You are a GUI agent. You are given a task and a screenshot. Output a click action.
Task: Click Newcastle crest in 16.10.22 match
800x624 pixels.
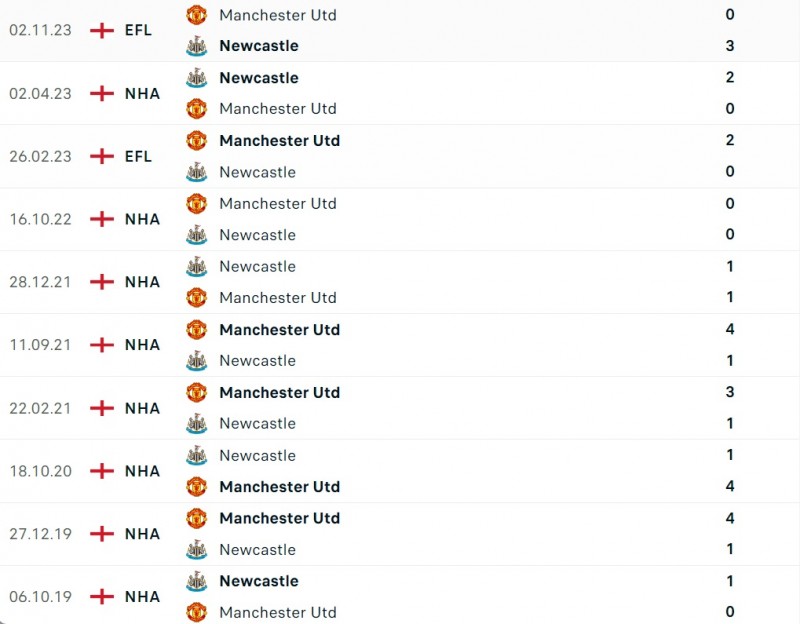pyautogui.click(x=196, y=235)
